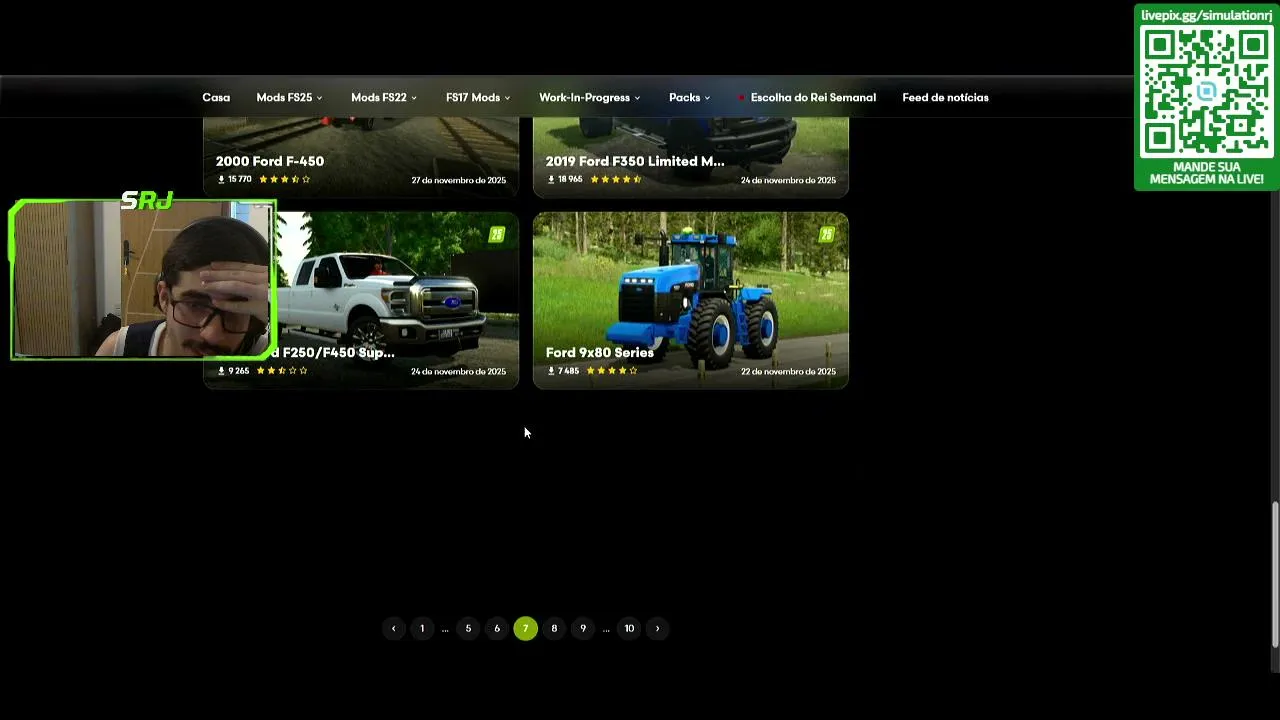Expand the Work-In-Progress dropdown

point(590,98)
